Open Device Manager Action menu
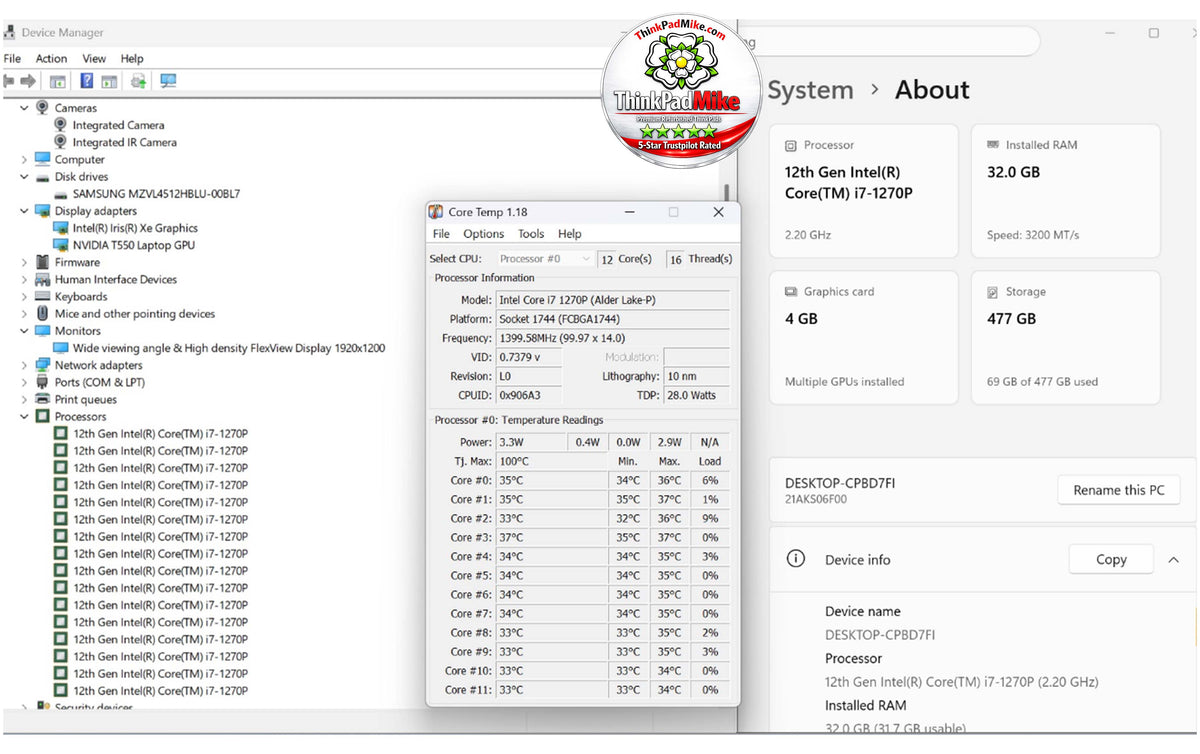The width and height of the screenshot is (1200, 754). click(x=51, y=58)
